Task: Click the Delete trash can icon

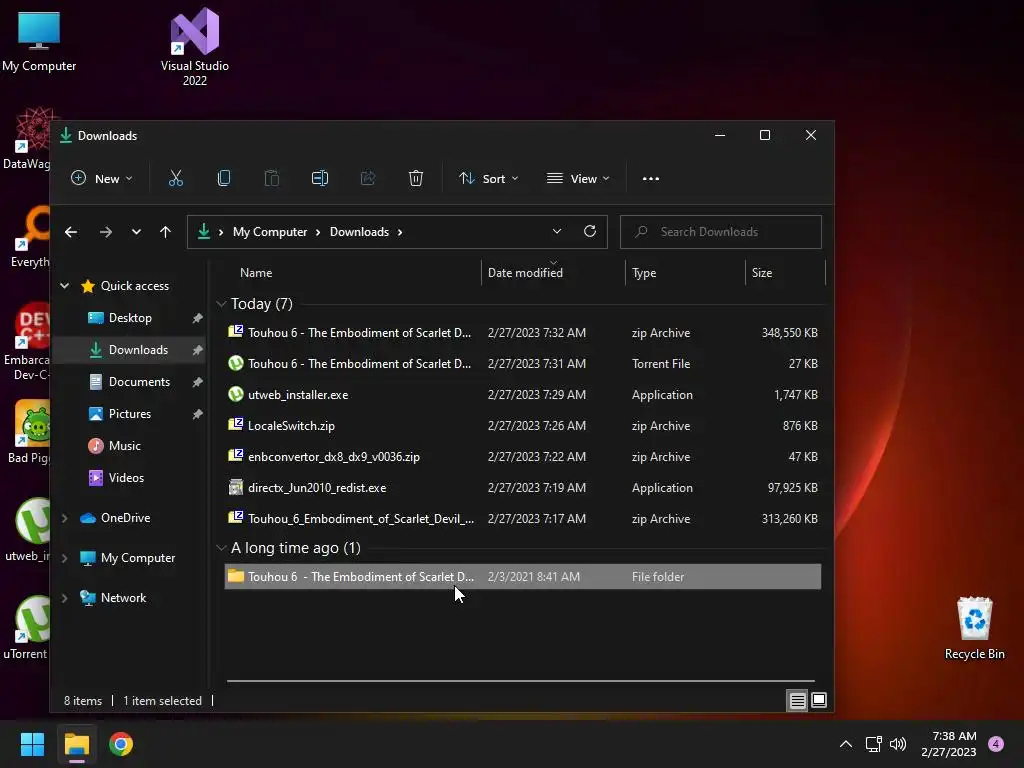Action: pyautogui.click(x=416, y=178)
